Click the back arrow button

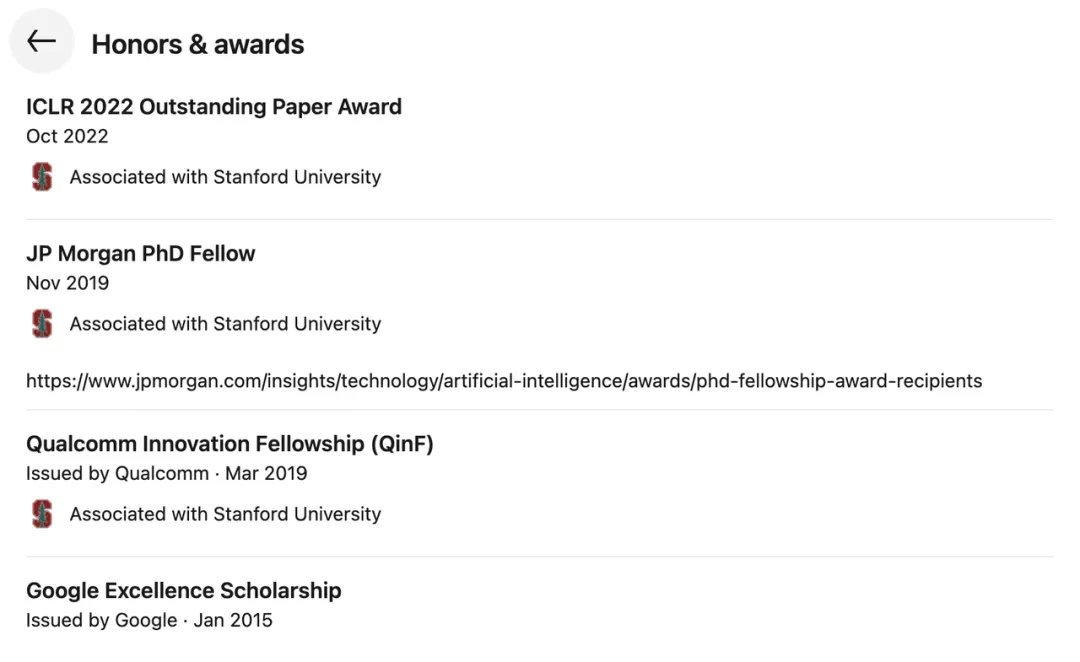point(41,41)
